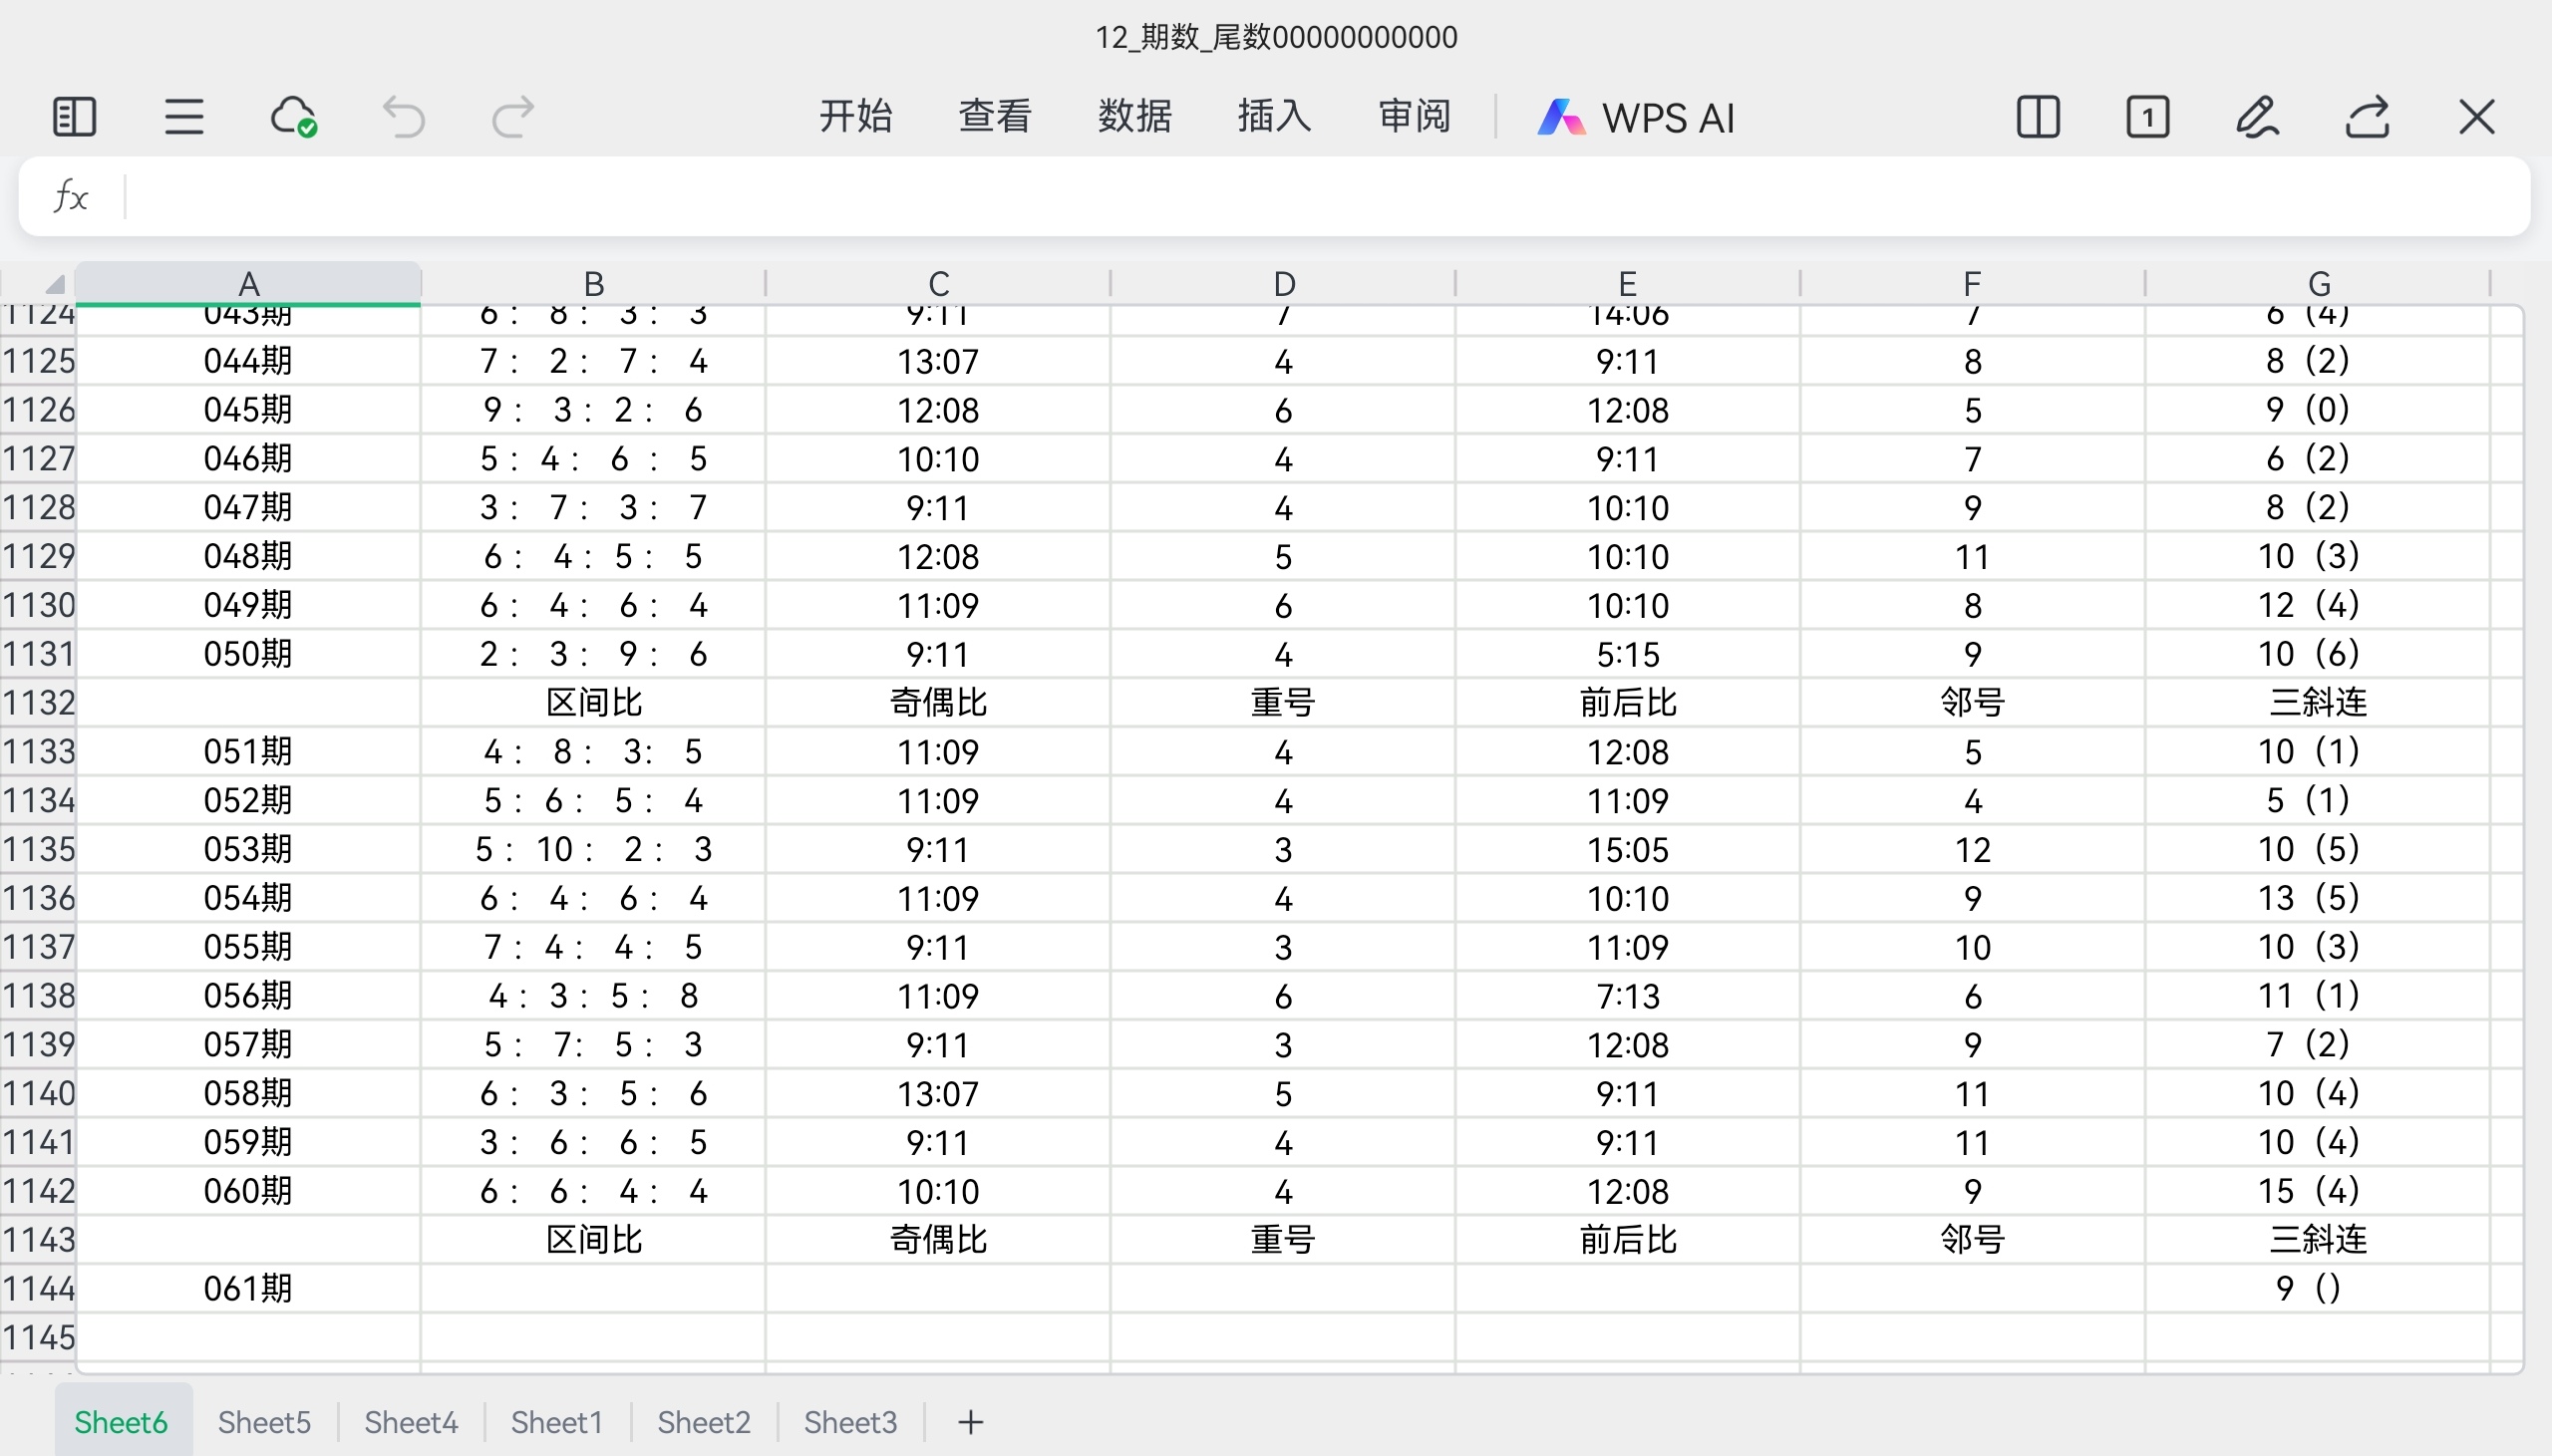Select column D header
This screenshot has height=1456, width=2552.
(x=1283, y=284)
